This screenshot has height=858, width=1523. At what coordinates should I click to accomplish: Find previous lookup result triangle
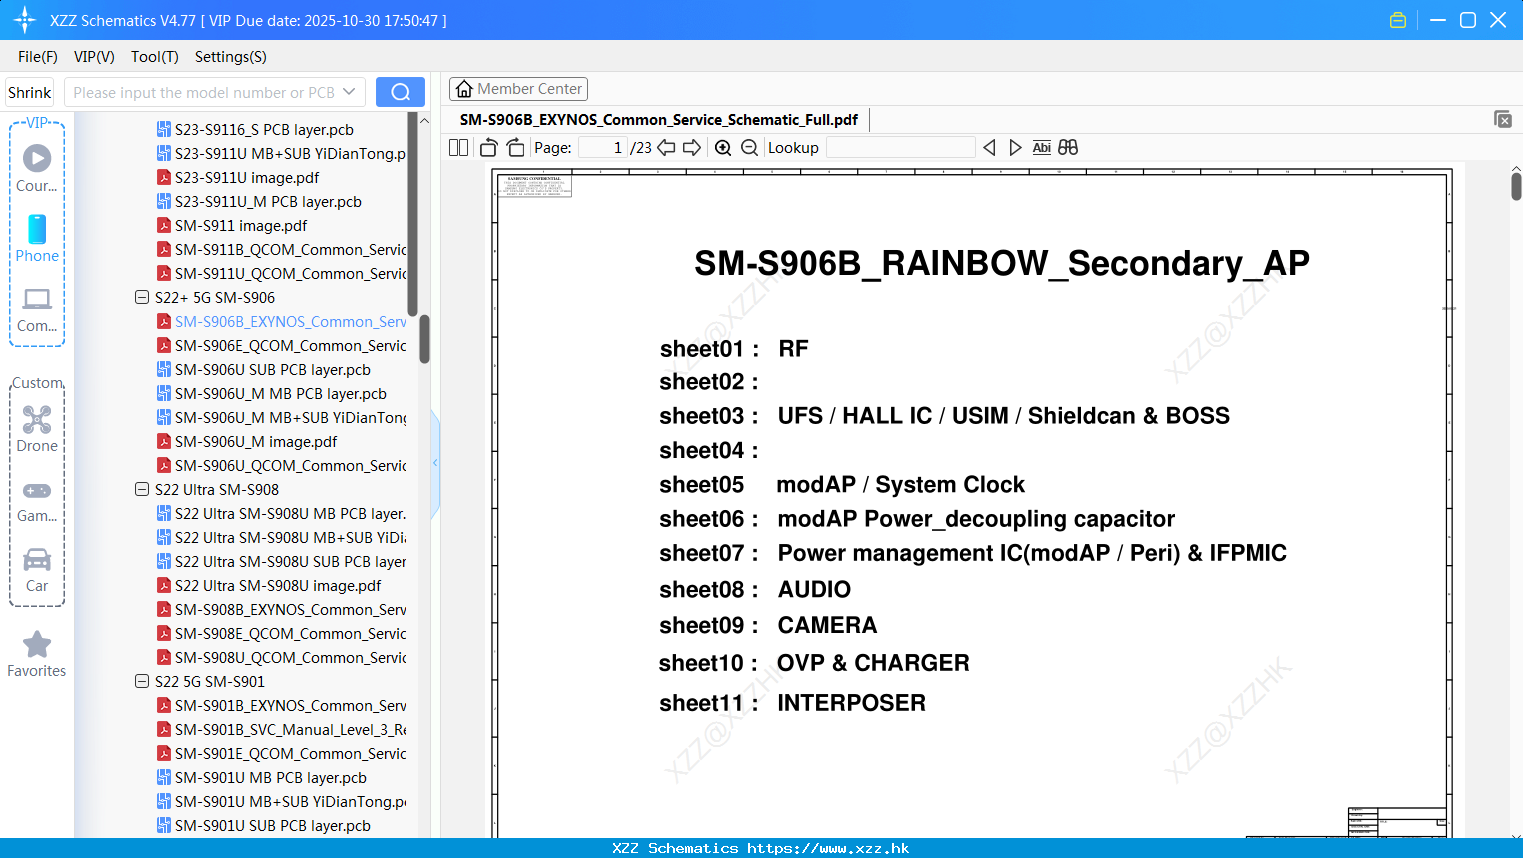click(989, 147)
